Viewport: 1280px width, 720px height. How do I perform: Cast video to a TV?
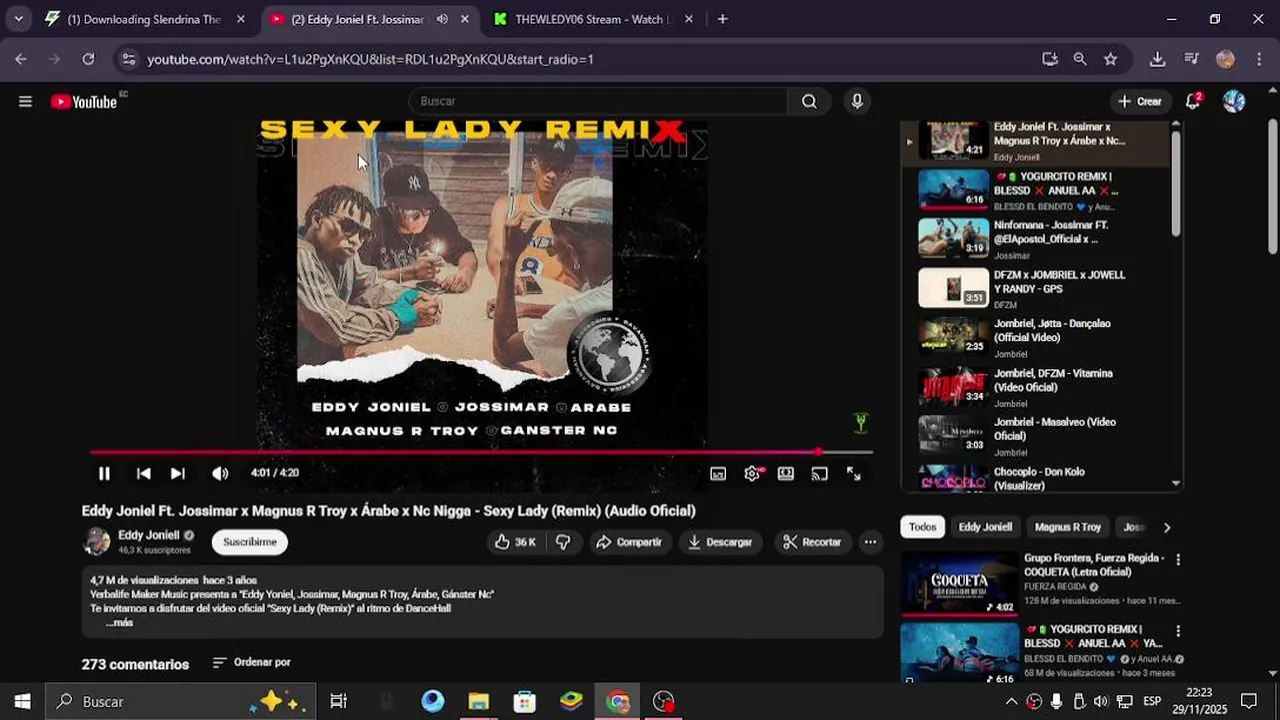(x=820, y=474)
